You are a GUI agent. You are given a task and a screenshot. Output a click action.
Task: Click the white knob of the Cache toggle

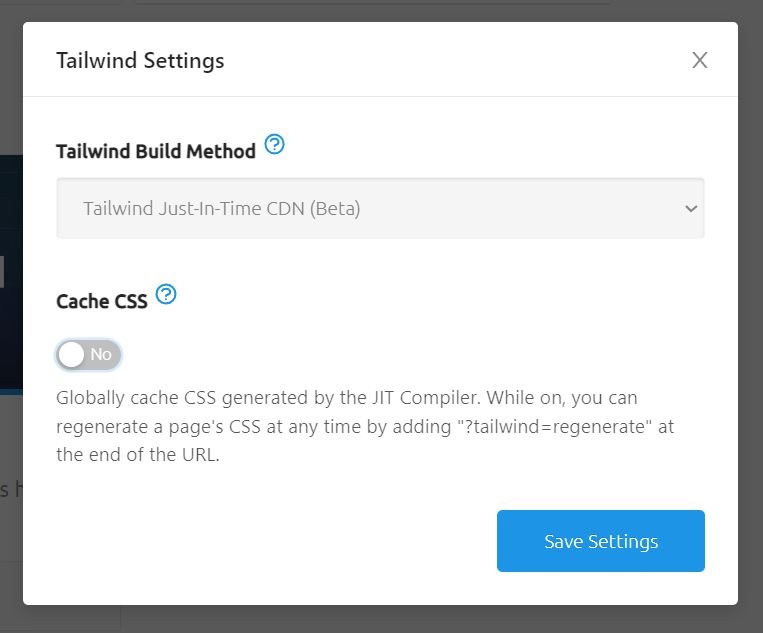coord(72,354)
